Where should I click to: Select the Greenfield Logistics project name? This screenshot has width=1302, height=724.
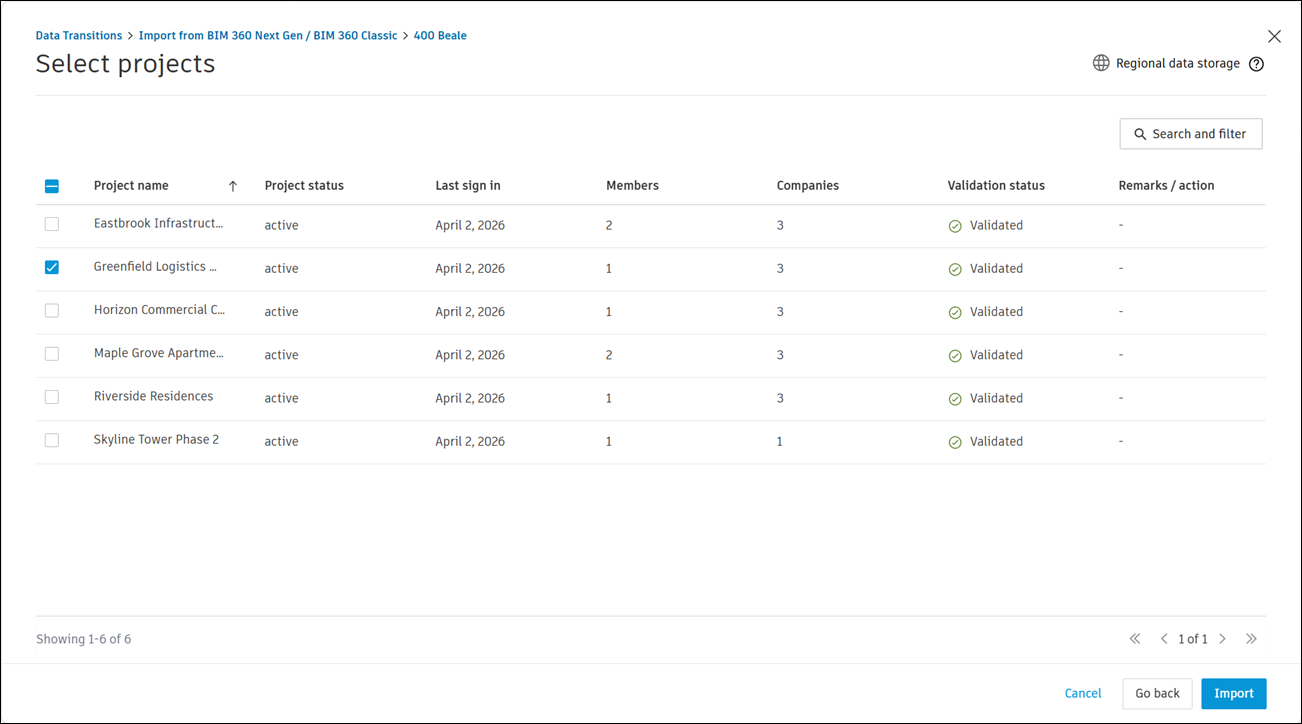(x=155, y=266)
